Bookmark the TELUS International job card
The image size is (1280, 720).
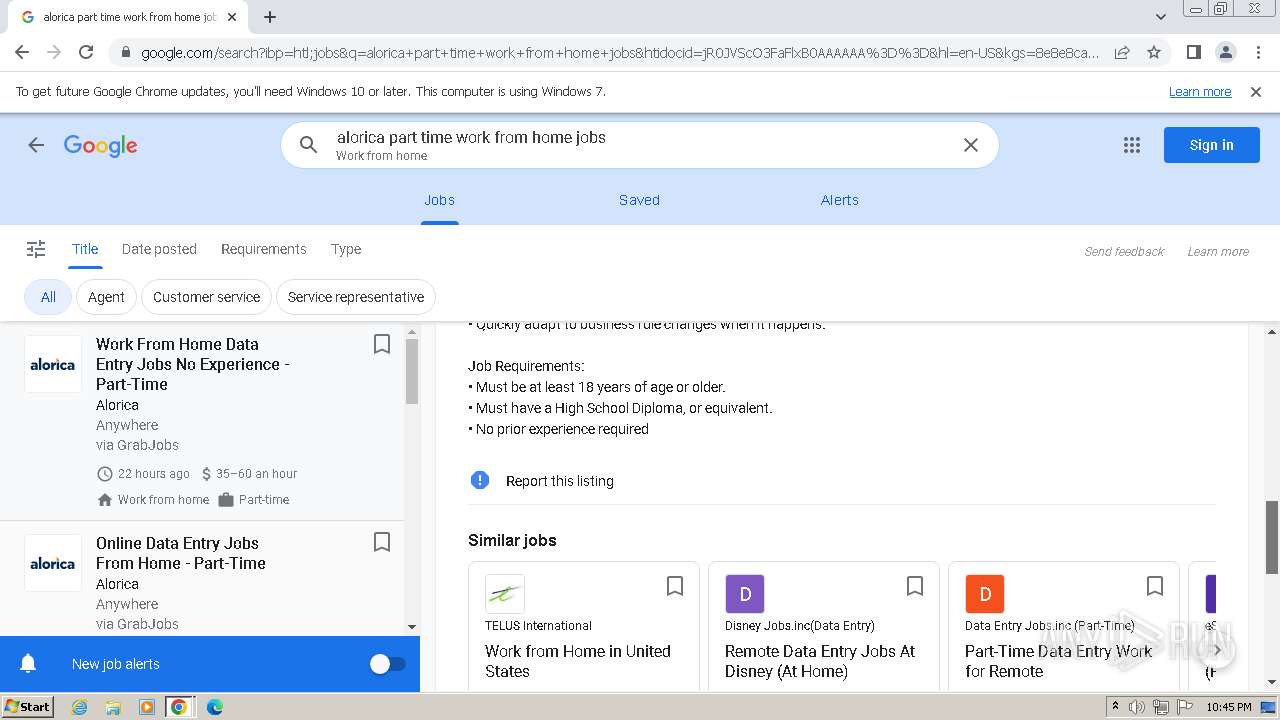pos(675,586)
